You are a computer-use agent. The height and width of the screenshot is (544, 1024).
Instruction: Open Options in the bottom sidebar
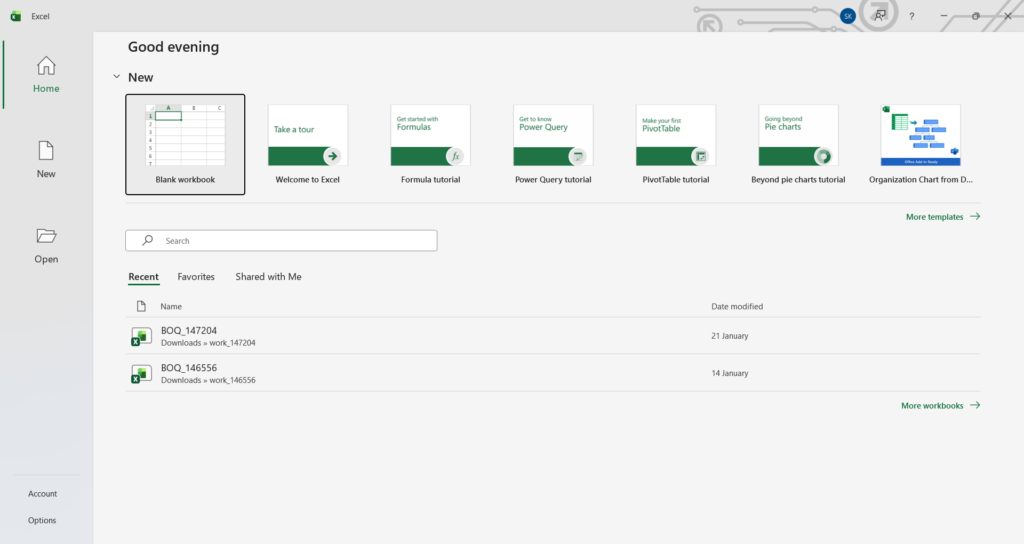42,520
